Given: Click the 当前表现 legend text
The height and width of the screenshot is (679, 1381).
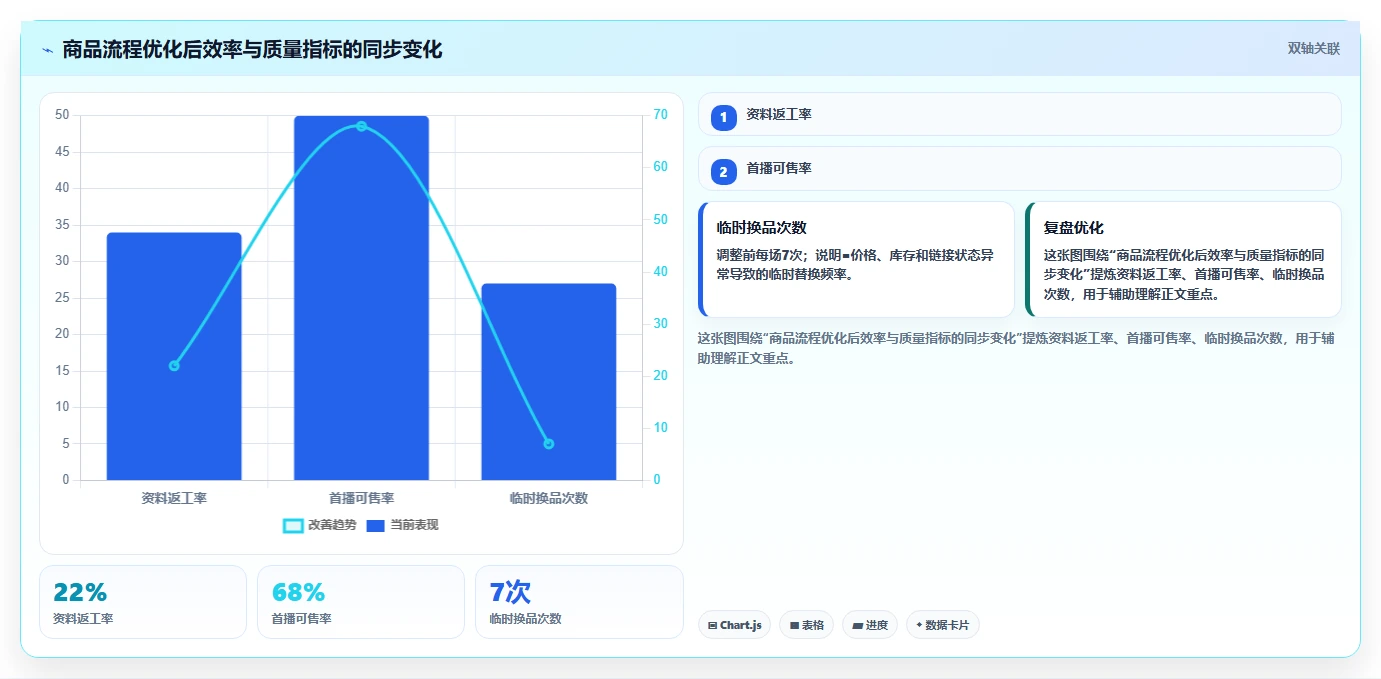Looking at the screenshot, I should tap(414, 525).
